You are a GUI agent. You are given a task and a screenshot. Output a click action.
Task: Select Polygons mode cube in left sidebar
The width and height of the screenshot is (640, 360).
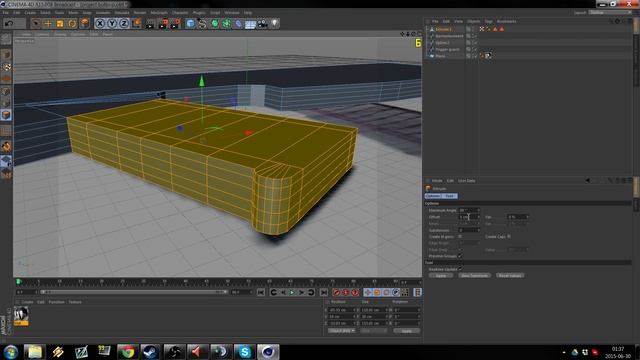tap(6, 115)
